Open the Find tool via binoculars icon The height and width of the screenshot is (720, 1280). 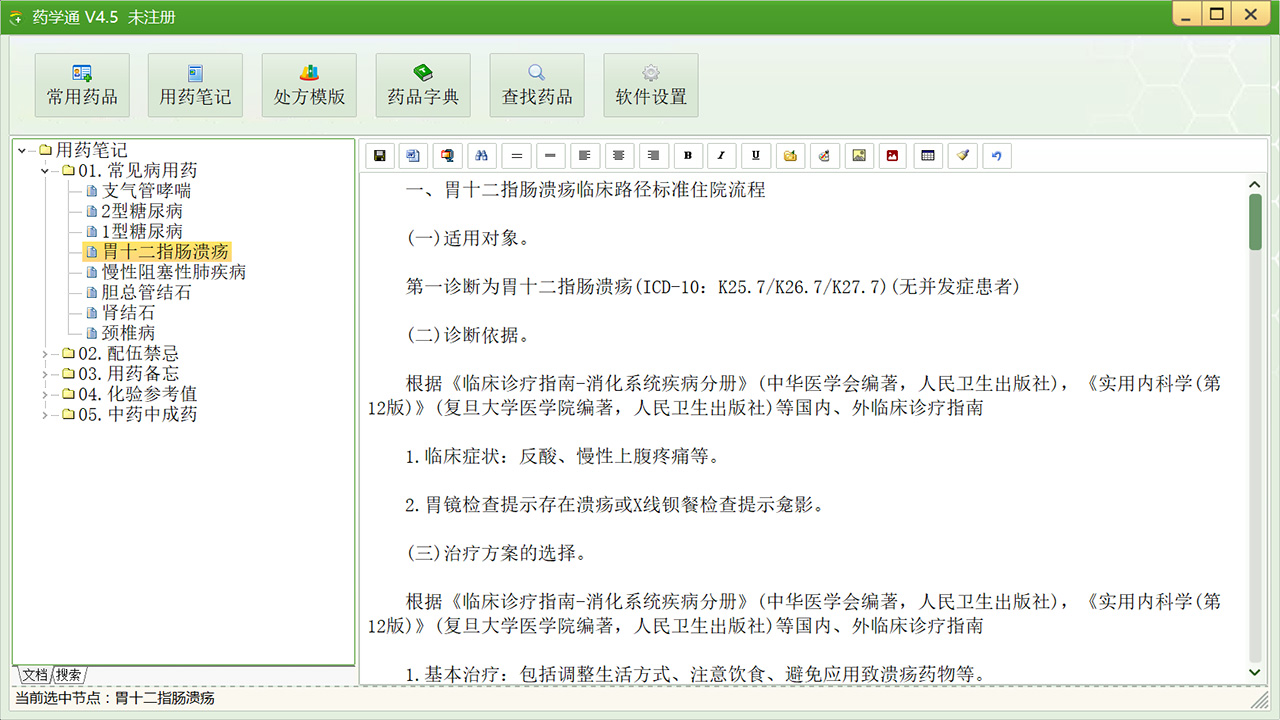point(481,155)
